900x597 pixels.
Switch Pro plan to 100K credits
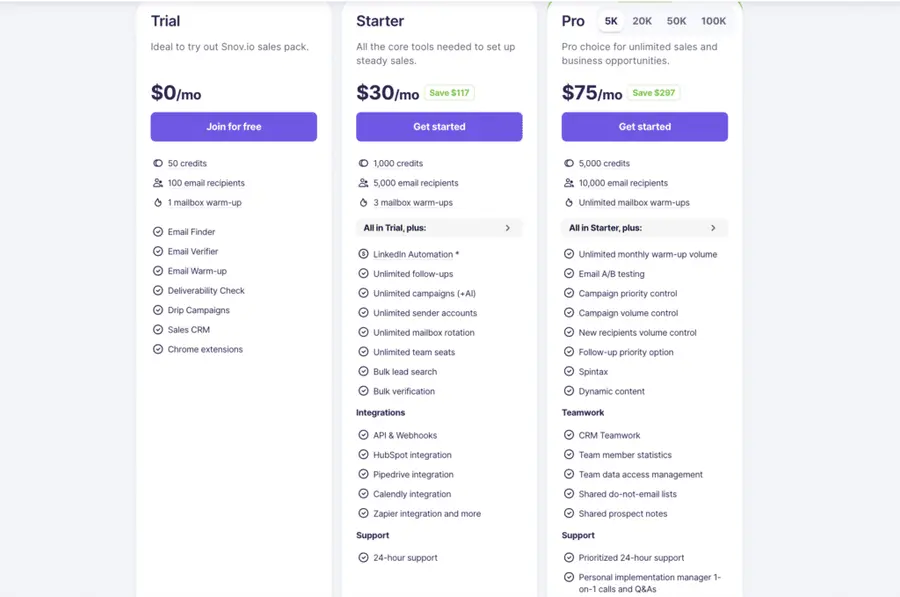(x=713, y=20)
